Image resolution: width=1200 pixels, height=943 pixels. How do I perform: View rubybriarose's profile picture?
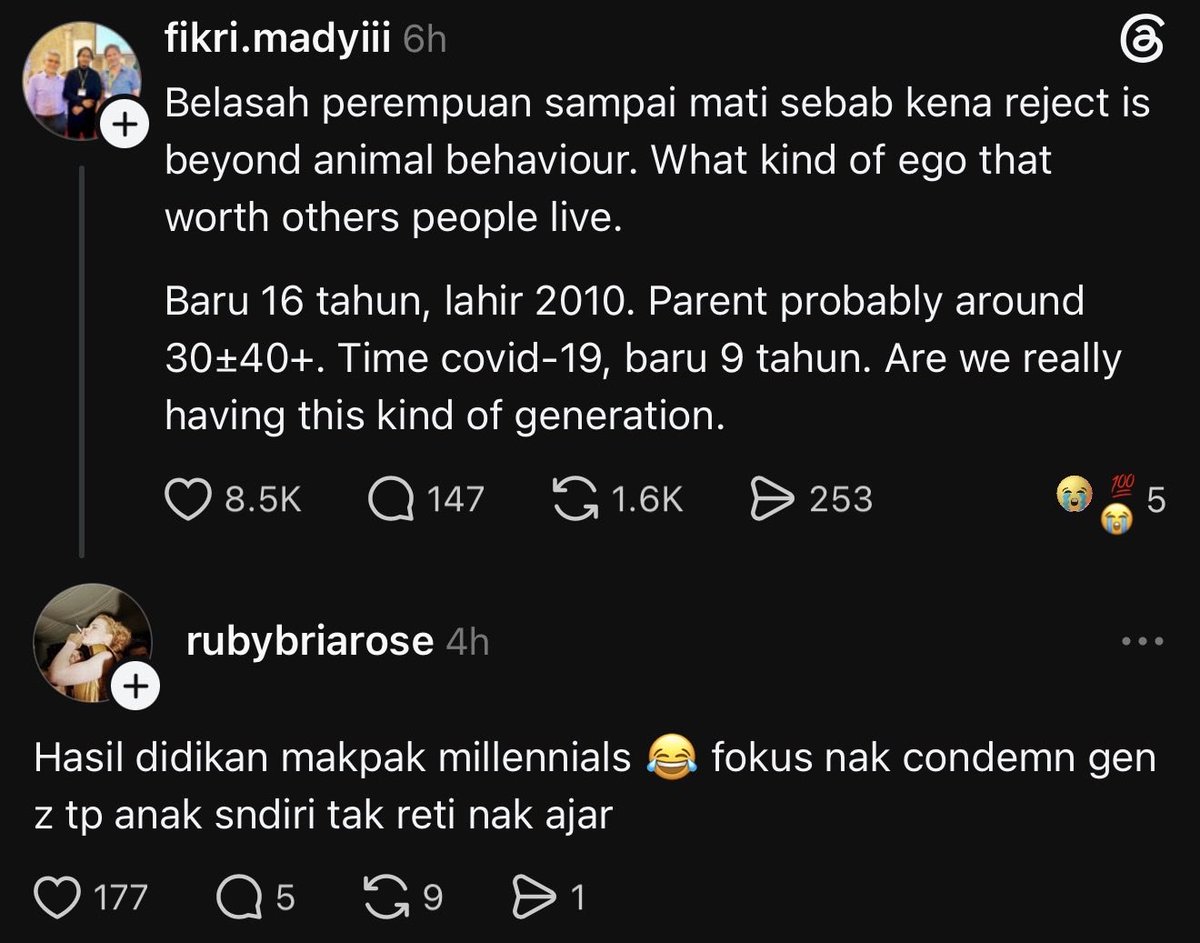92,642
